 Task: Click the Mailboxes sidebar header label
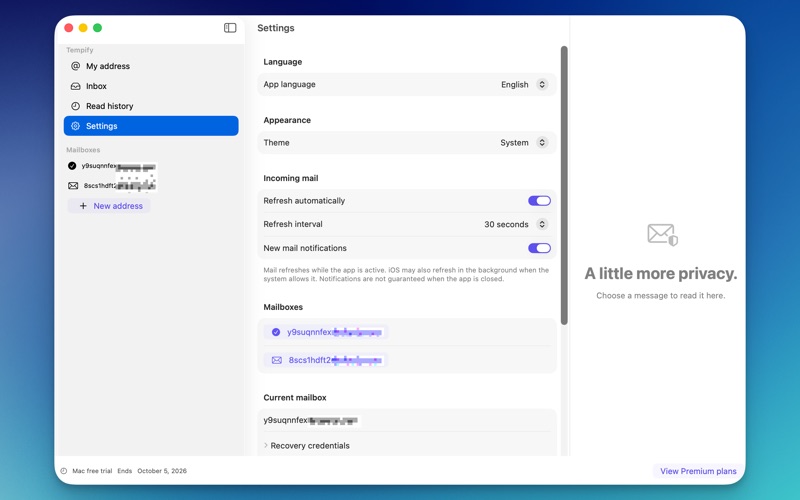83,150
